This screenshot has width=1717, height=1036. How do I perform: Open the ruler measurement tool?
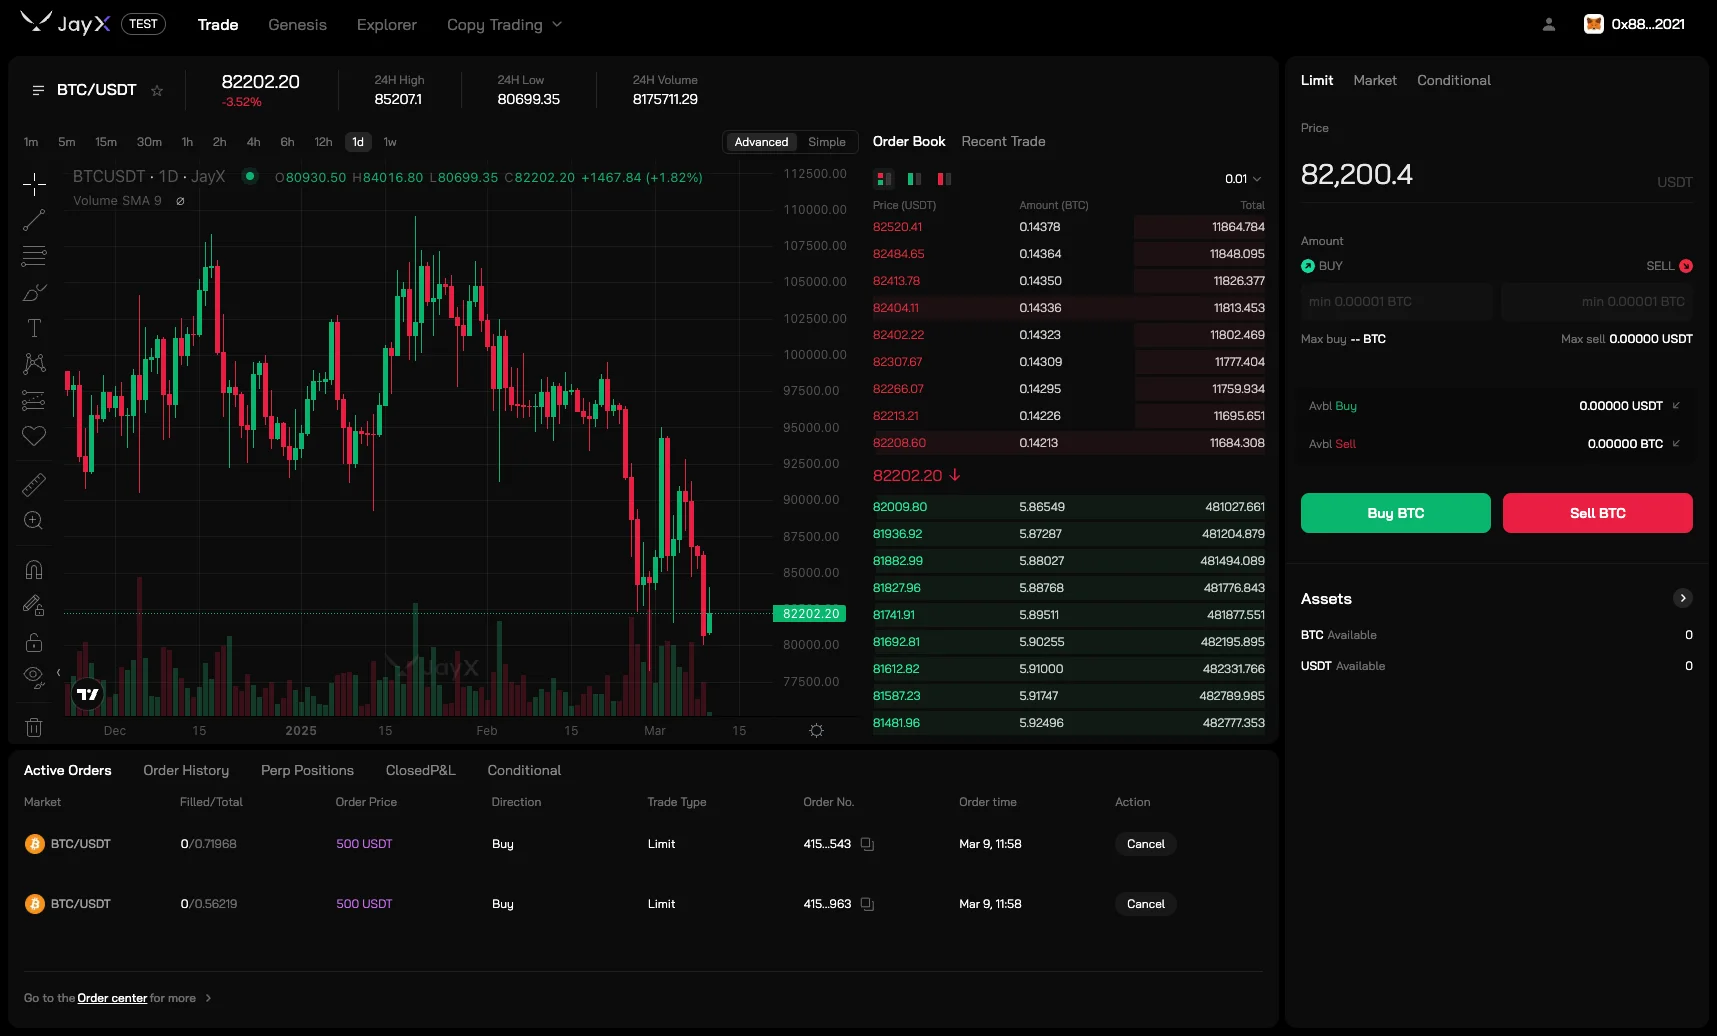click(34, 485)
